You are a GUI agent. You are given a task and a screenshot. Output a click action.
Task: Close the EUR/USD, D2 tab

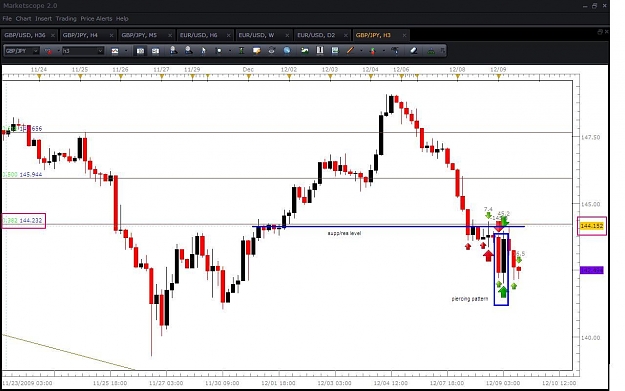click(x=346, y=35)
